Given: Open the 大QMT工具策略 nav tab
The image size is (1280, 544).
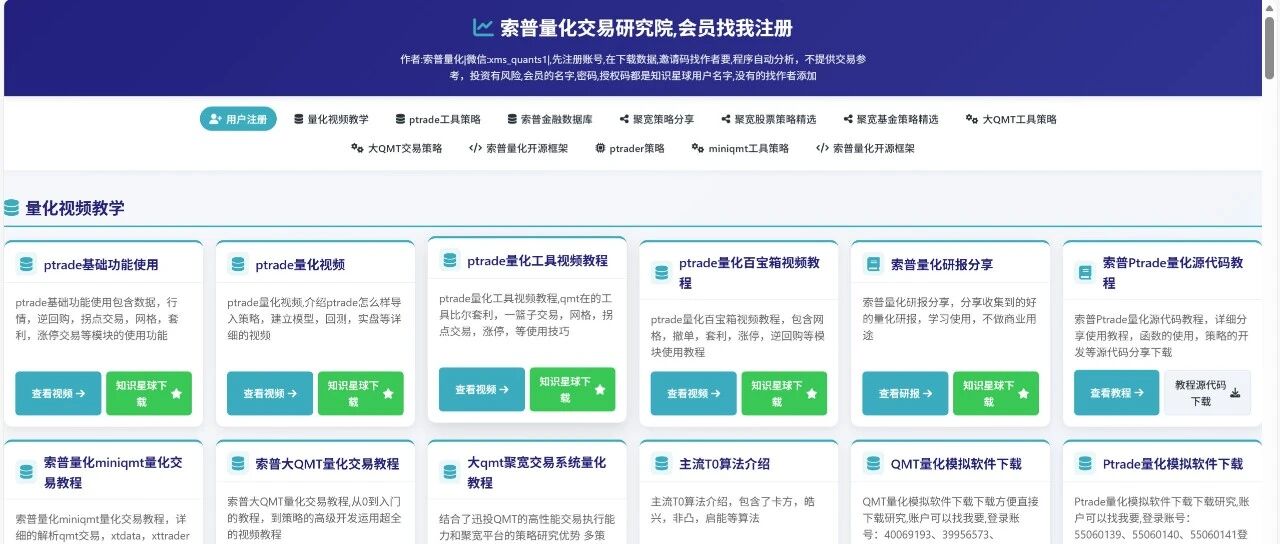Looking at the screenshot, I should 1011,119.
